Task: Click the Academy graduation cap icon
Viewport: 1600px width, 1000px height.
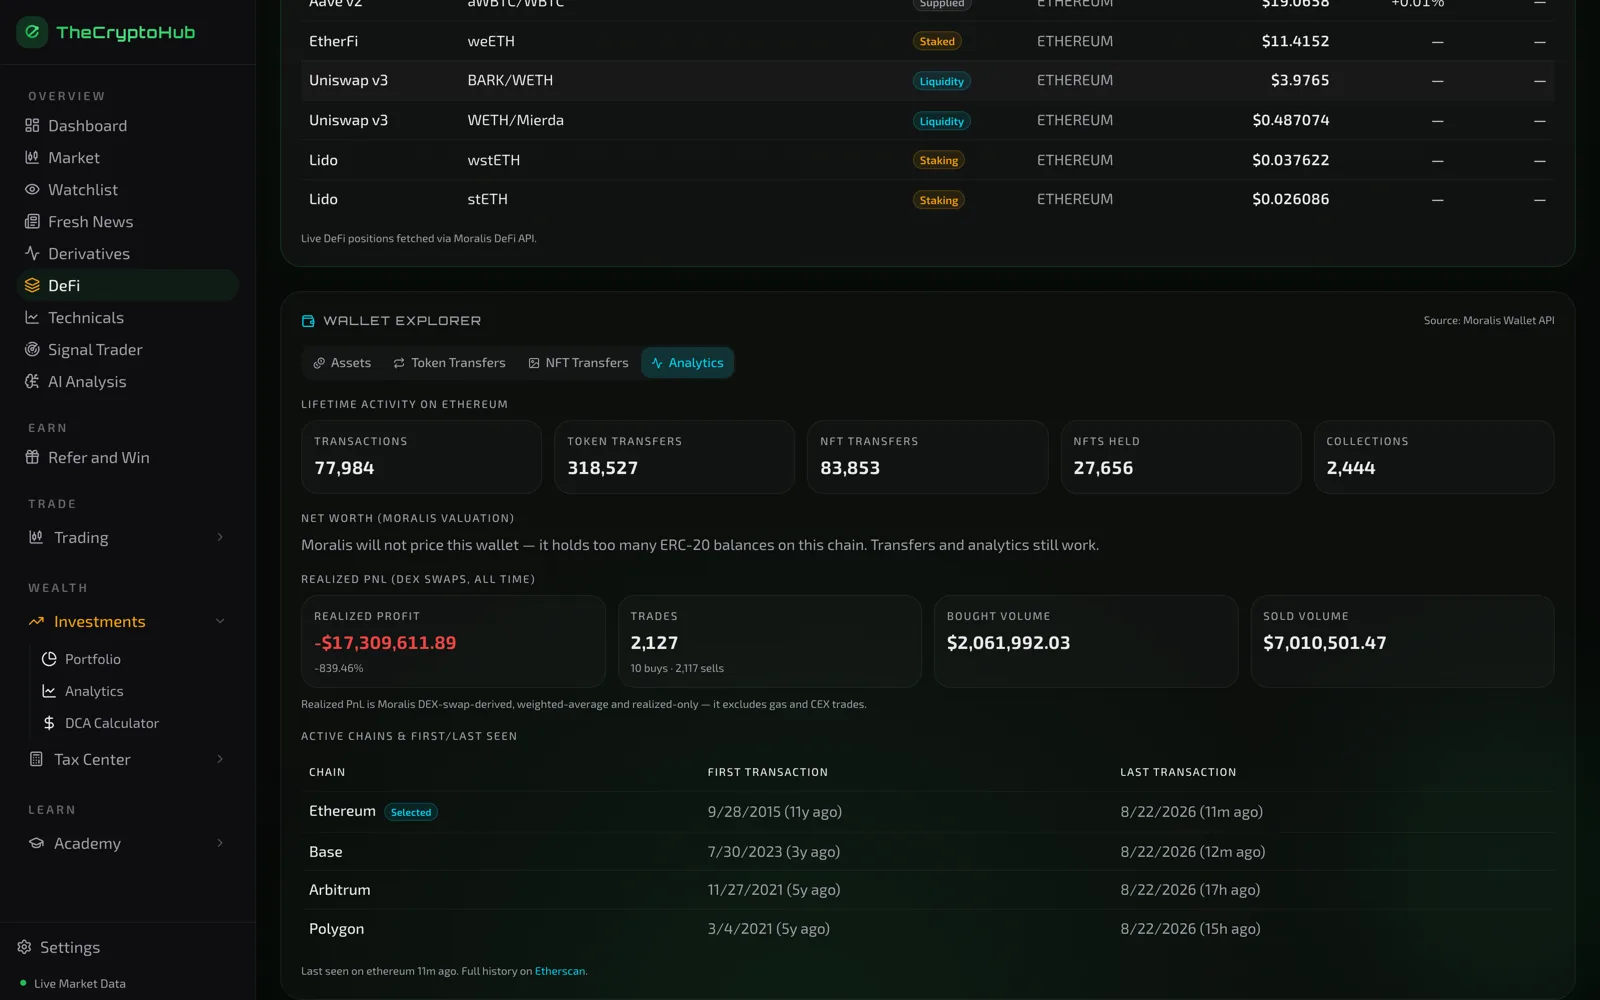Action: click(36, 844)
